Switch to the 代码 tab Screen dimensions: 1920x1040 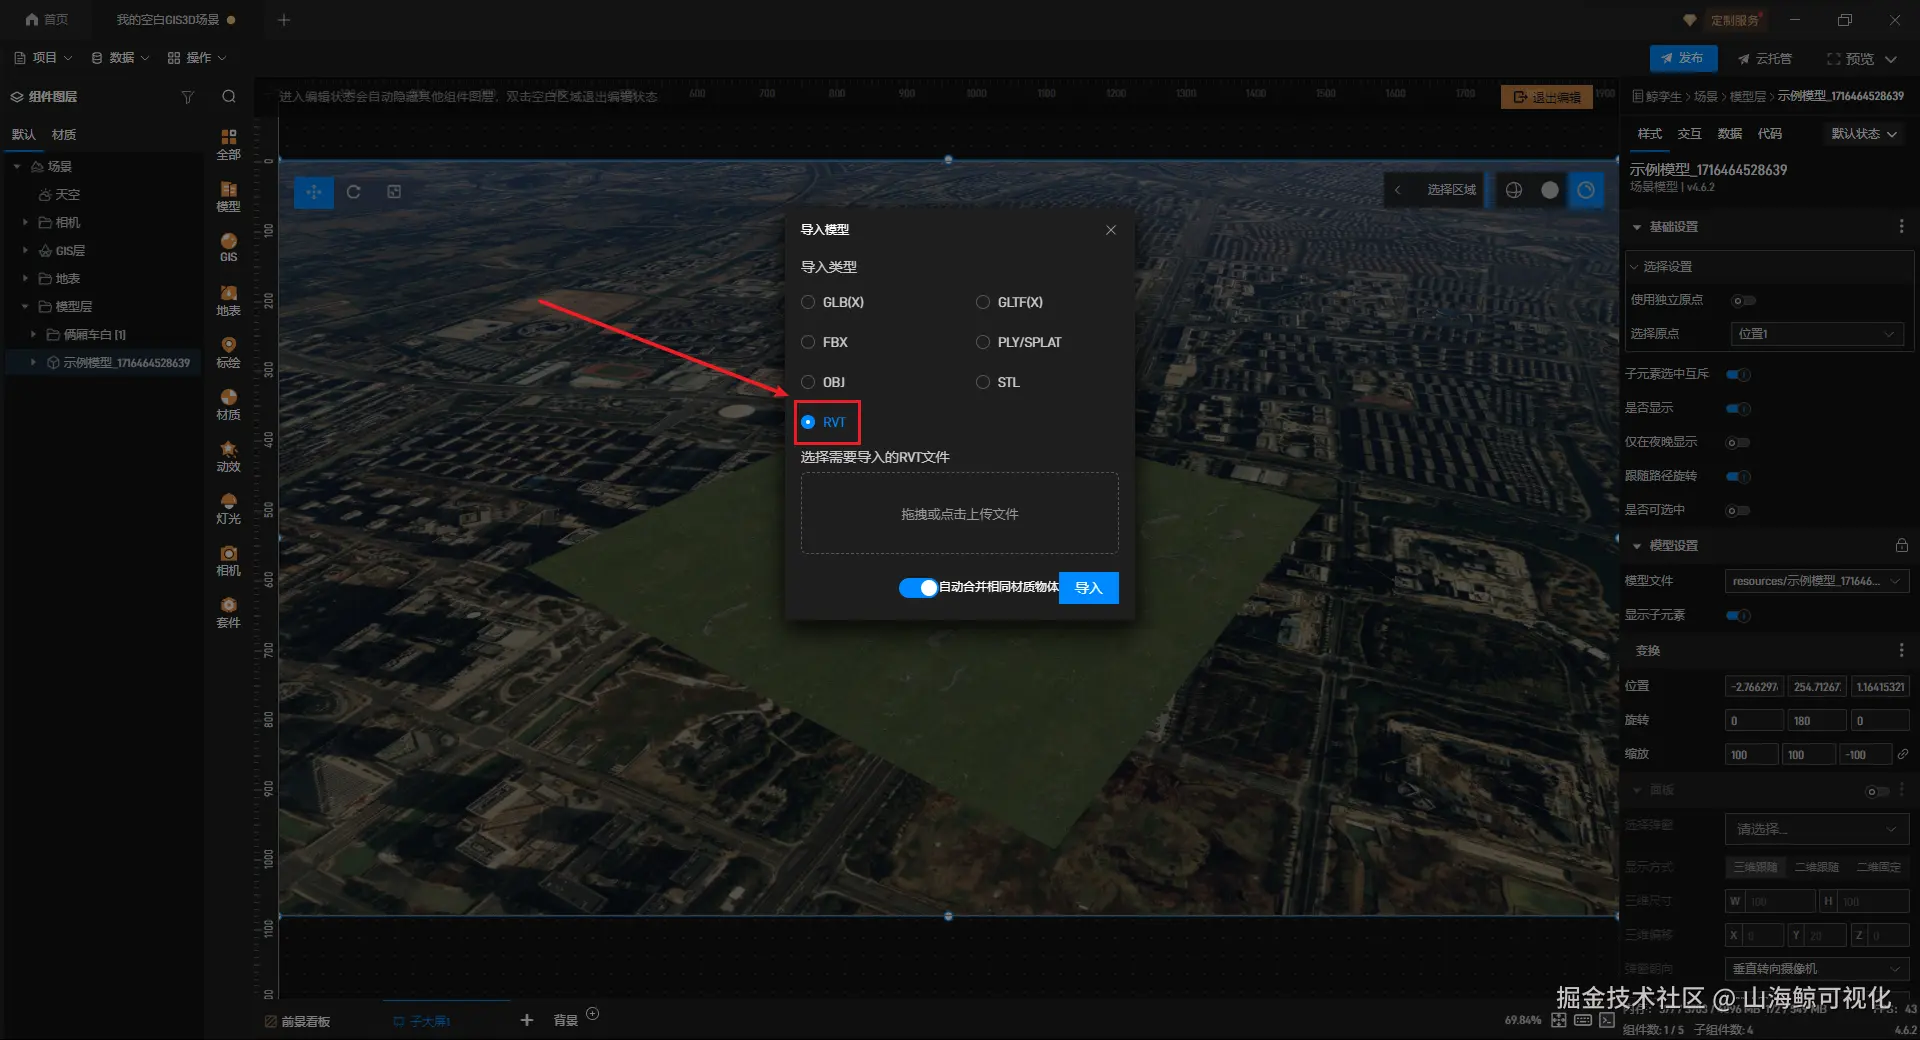click(1770, 134)
